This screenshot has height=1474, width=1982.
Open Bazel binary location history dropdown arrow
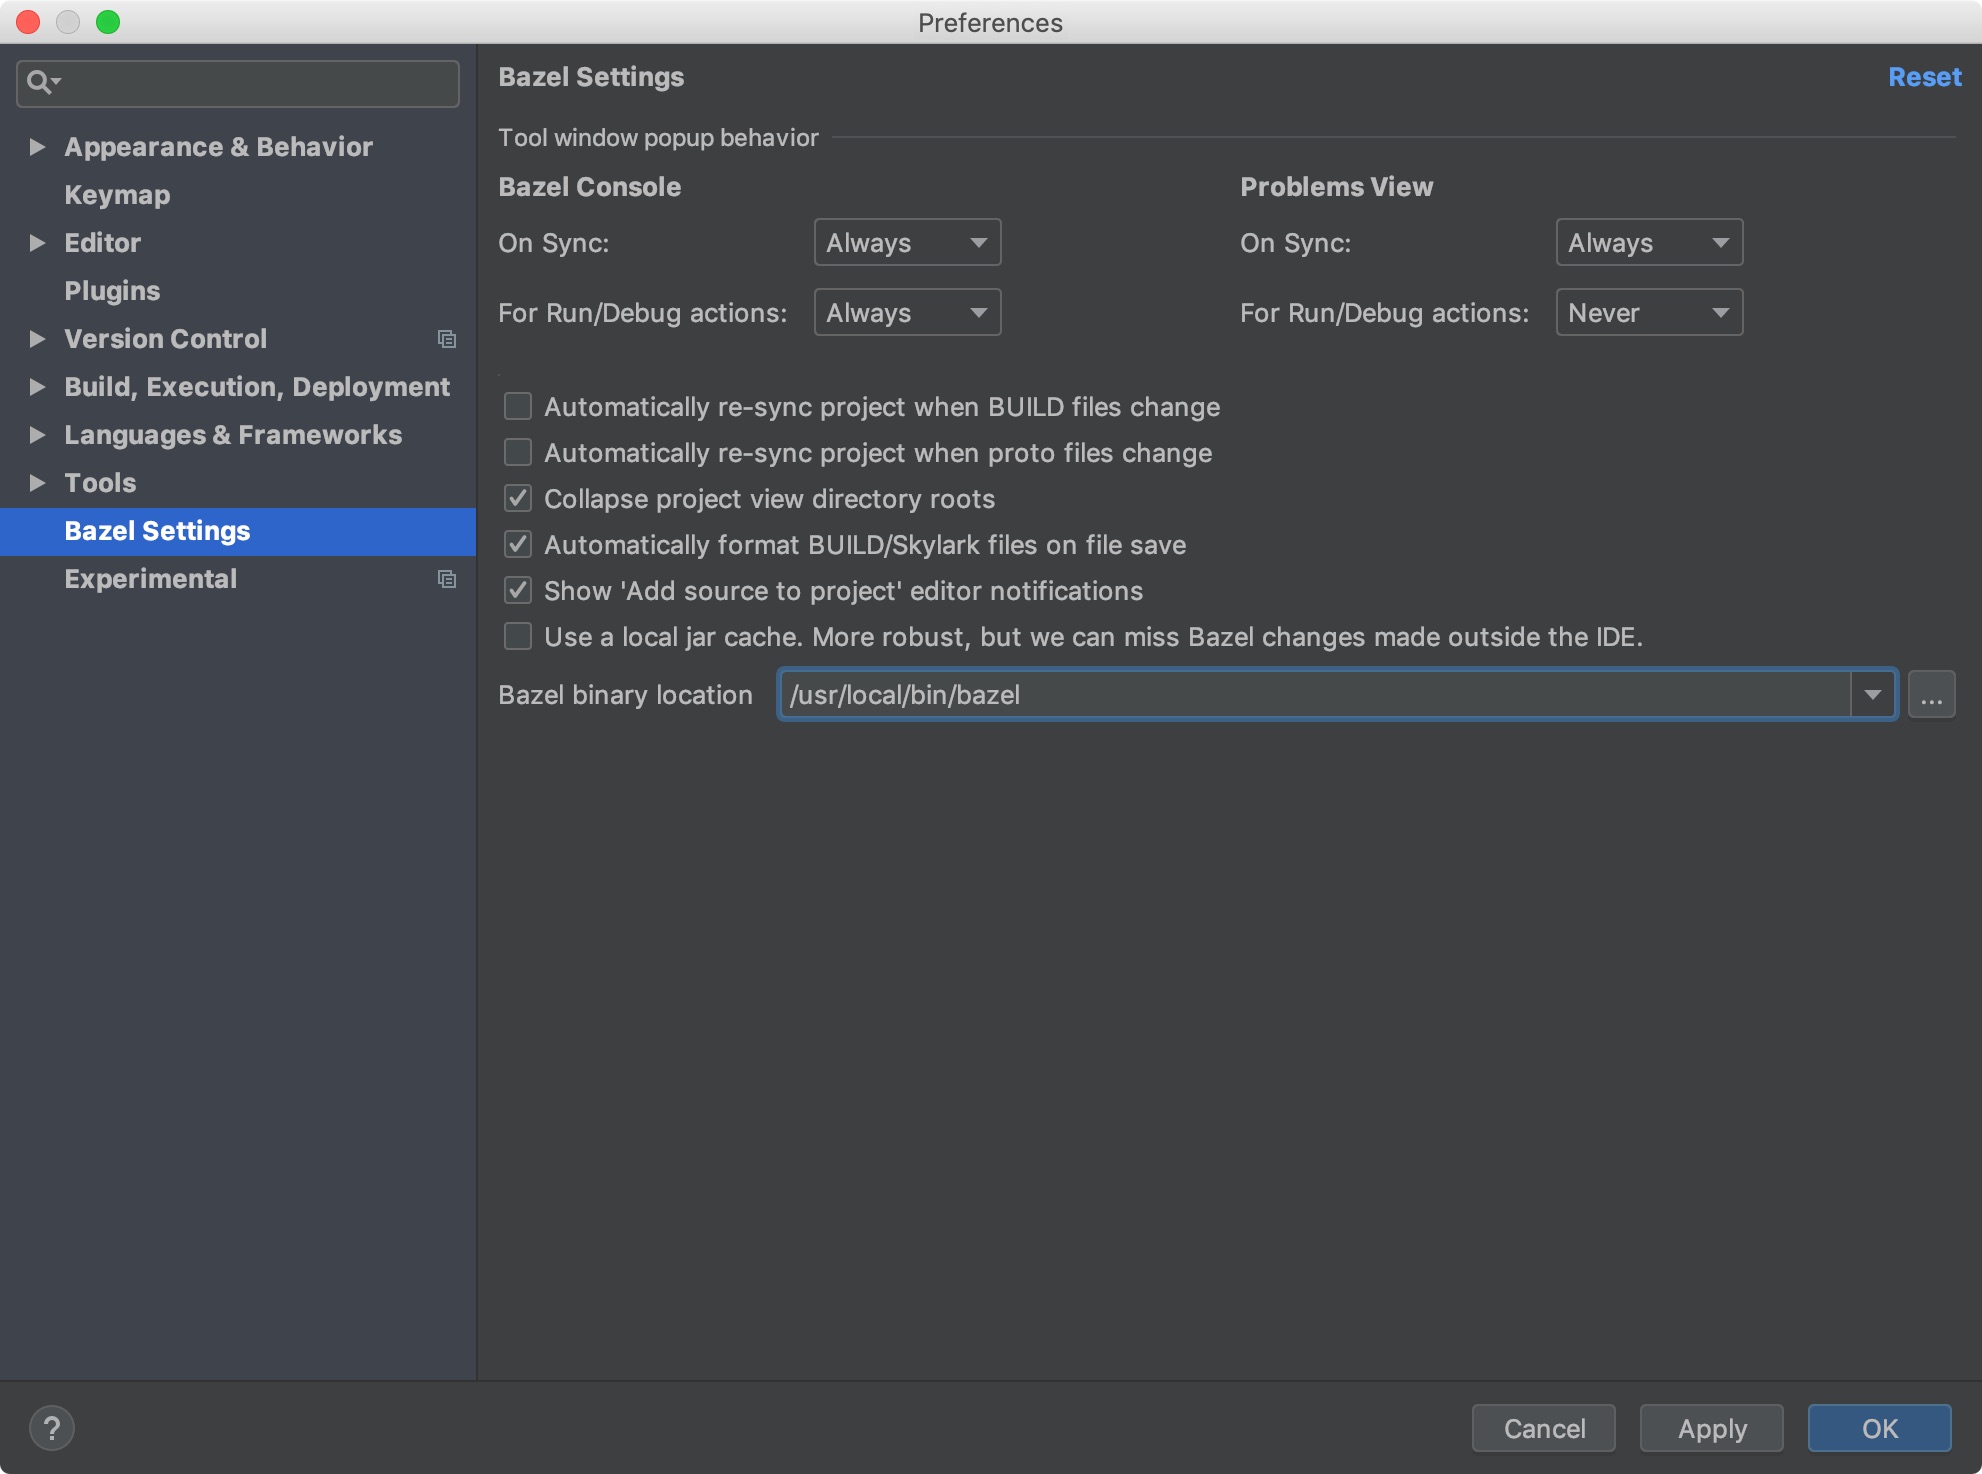tap(1872, 695)
